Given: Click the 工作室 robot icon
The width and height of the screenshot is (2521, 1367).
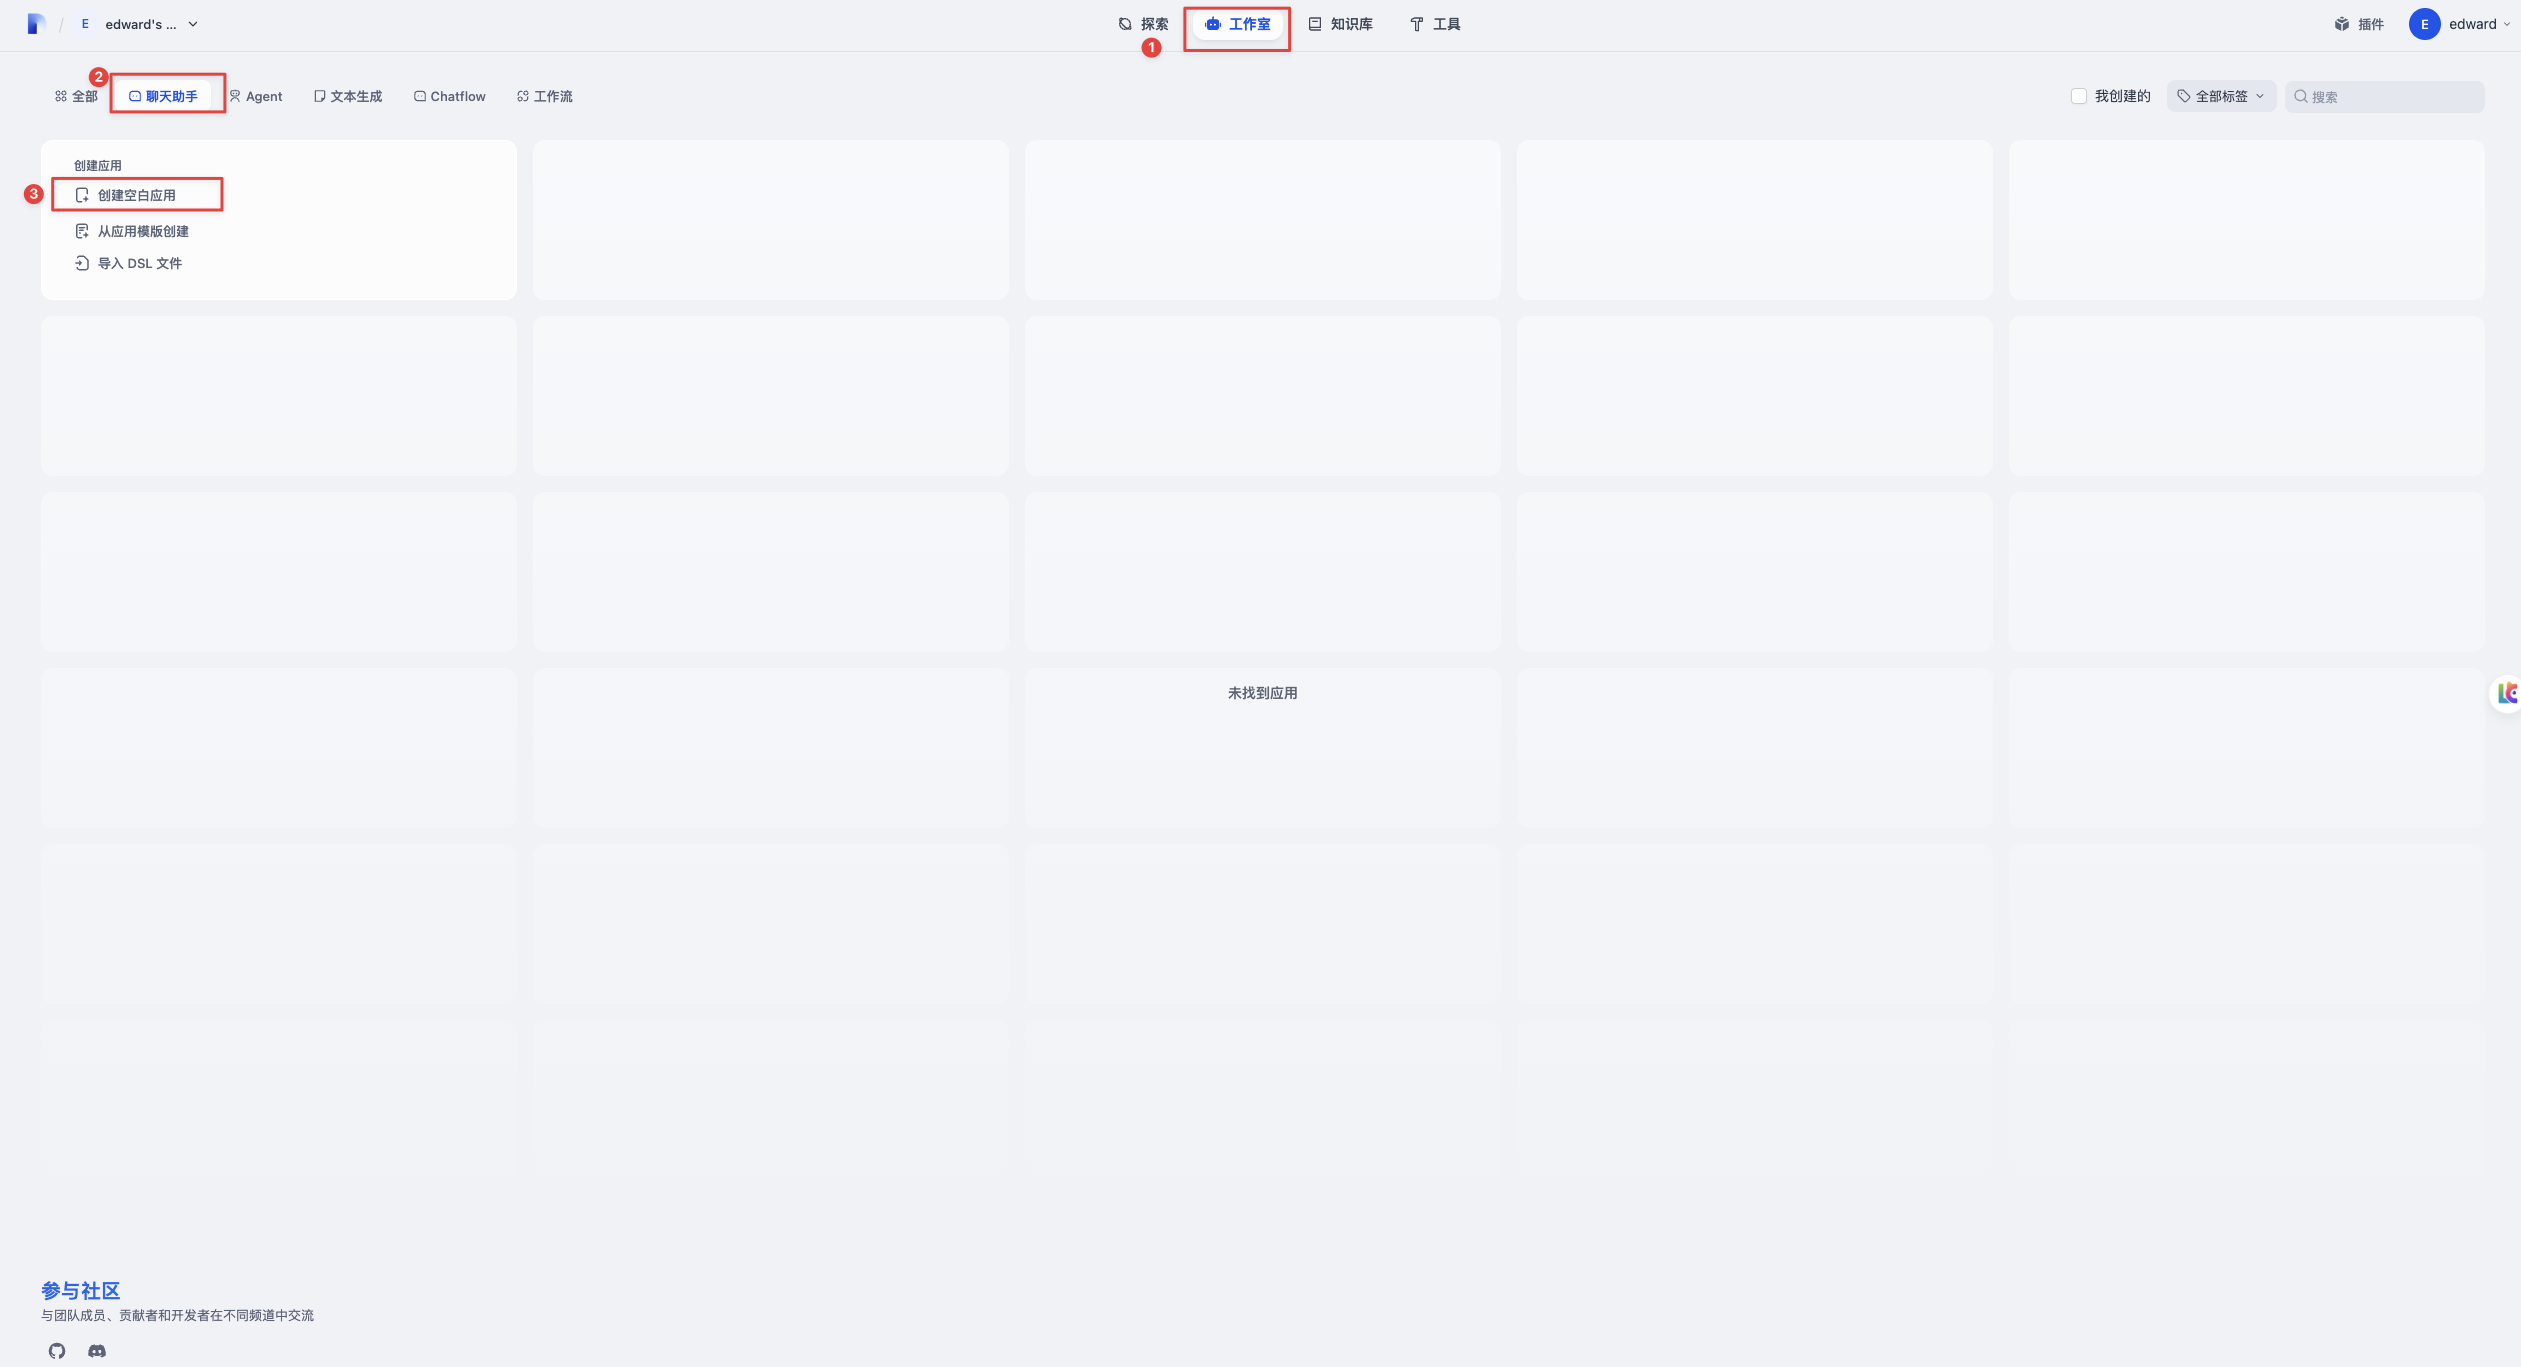Looking at the screenshot, I should click(x=1213, y=24).
